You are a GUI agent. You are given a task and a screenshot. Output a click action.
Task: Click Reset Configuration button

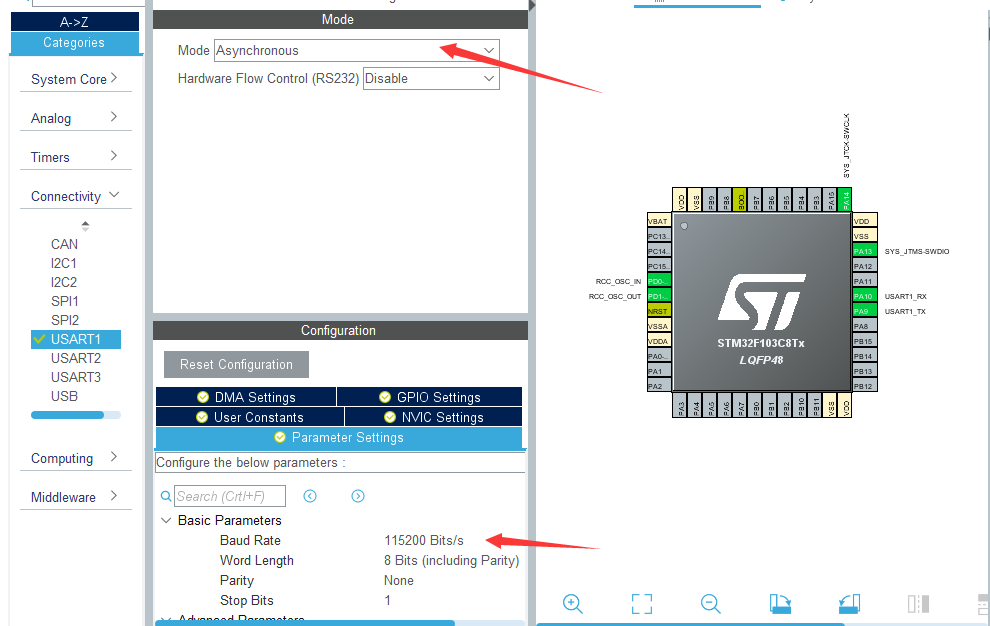click(236, 364)
